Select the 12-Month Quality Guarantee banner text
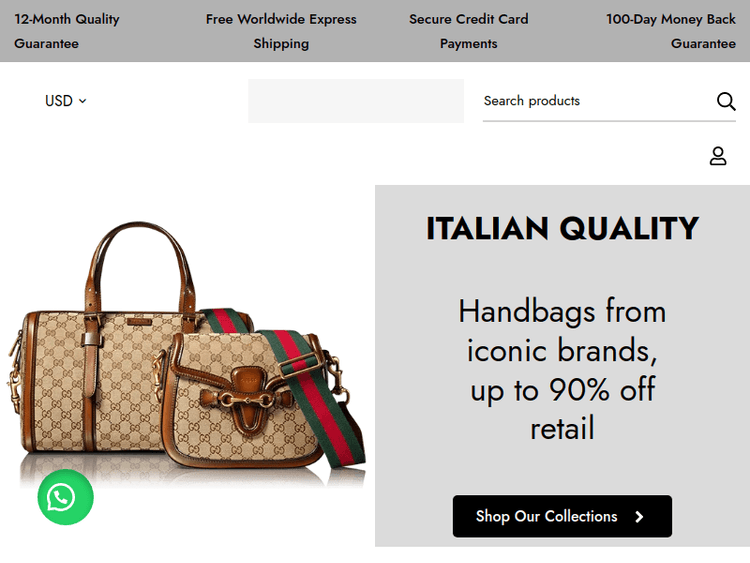This screenshot has height=563, width=750. [66, 31]
